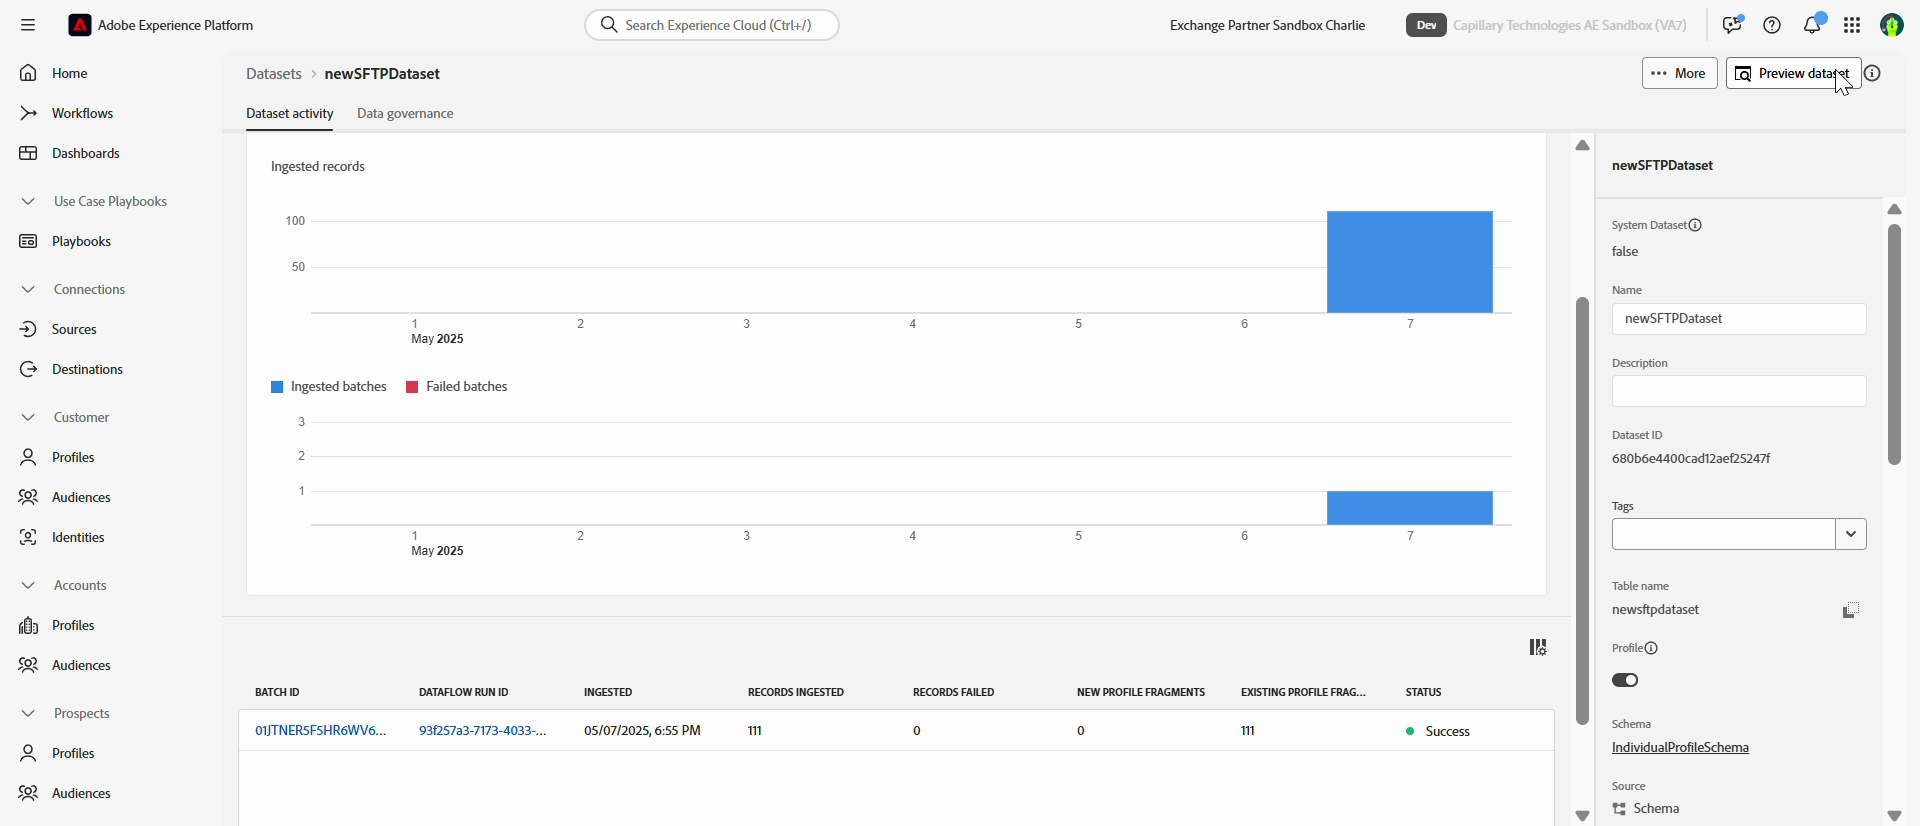
Task: Click the ingested date 05/07/2025, 6:55 PM
Action: [642, 731]
